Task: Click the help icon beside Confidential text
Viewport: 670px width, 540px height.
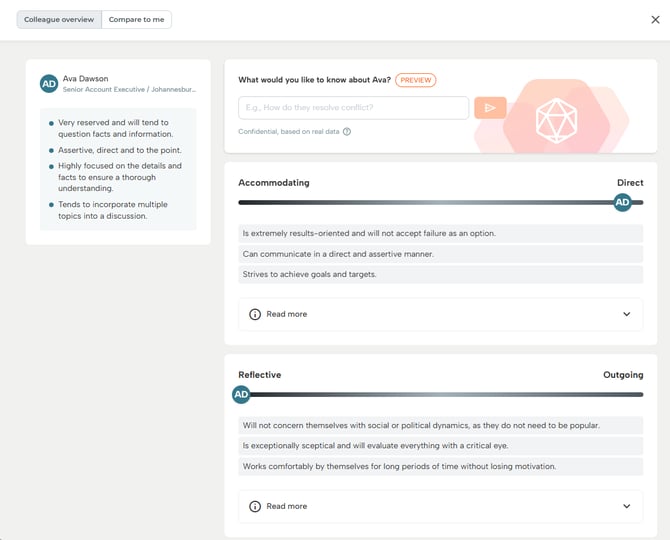Action: [347, 132]
